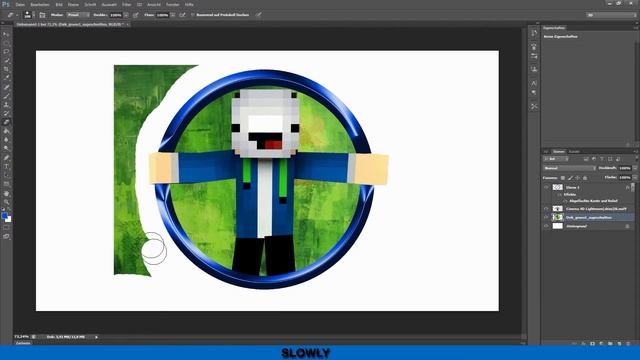Select the Move tool
The height and width of the screenshot is (360, 640).
(x=6, y=34)
